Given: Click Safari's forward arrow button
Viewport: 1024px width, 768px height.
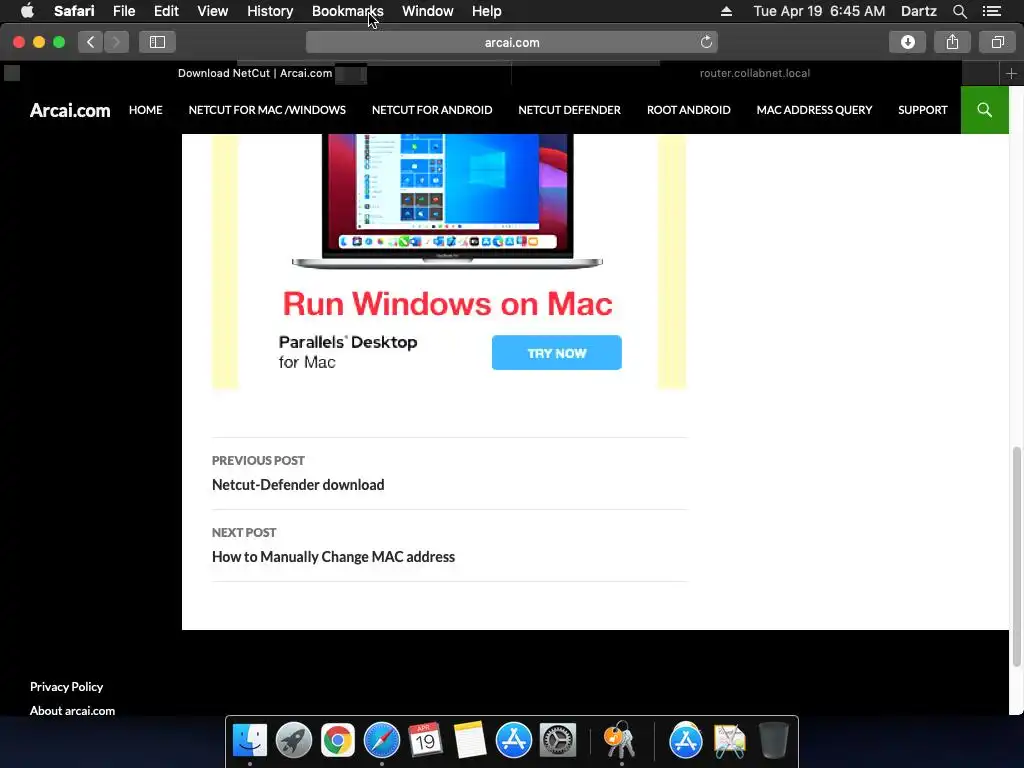Looking at the screenshot, I should click(x=116, y=42).
